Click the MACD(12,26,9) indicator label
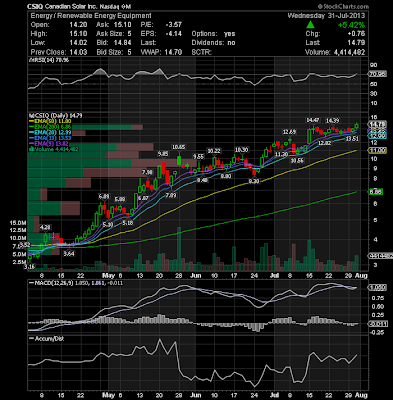This screenshot has width=393, height=400. [55, 283]
